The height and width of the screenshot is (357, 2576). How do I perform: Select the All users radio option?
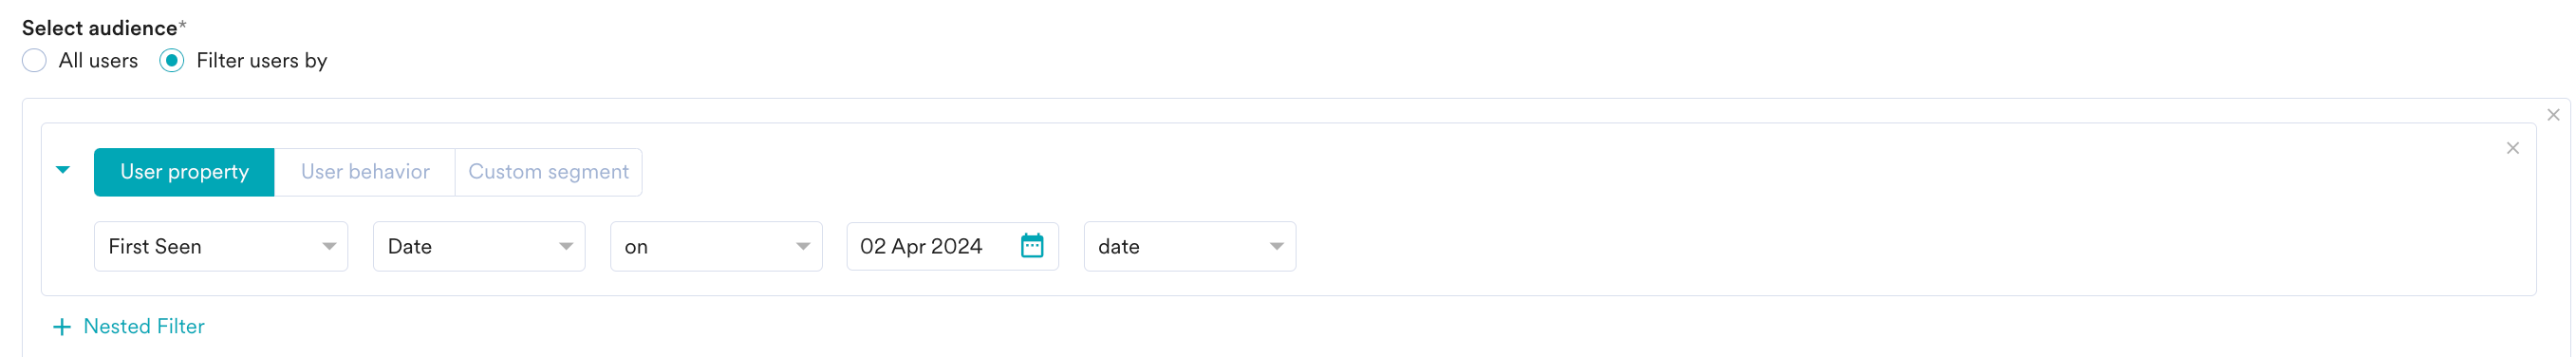point(34,61)
